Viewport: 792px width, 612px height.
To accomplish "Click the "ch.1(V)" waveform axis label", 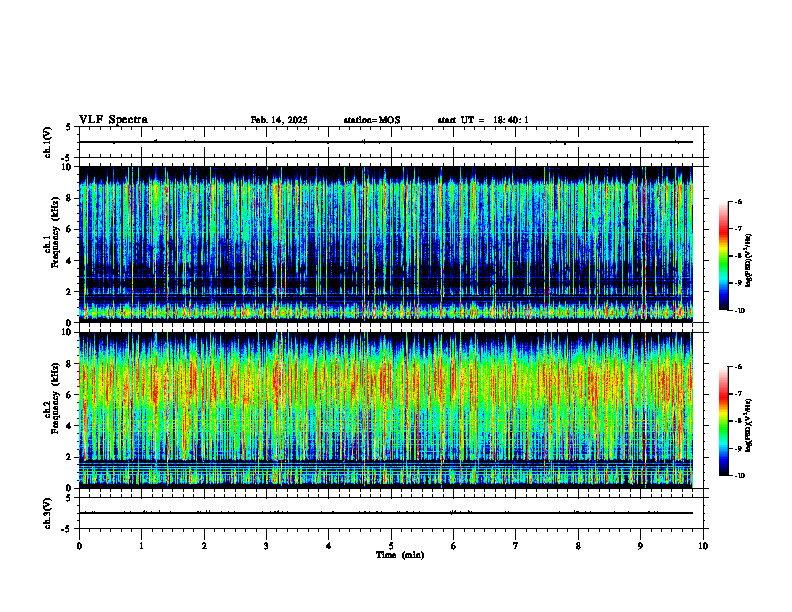I will [48, 142].
